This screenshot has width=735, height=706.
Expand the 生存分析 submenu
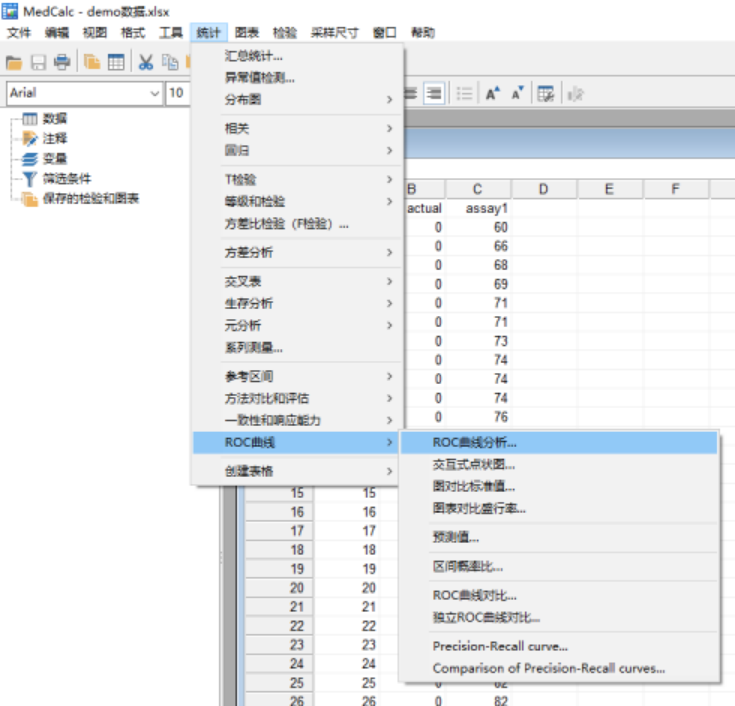[300, 303]
